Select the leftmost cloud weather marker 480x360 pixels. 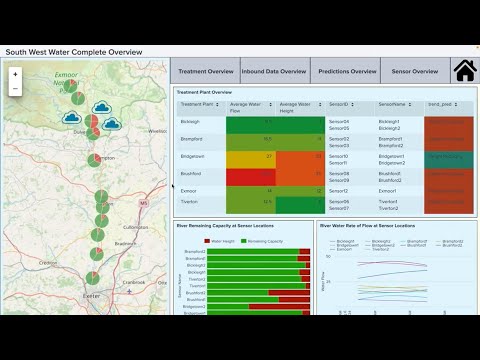pos(72,117)
